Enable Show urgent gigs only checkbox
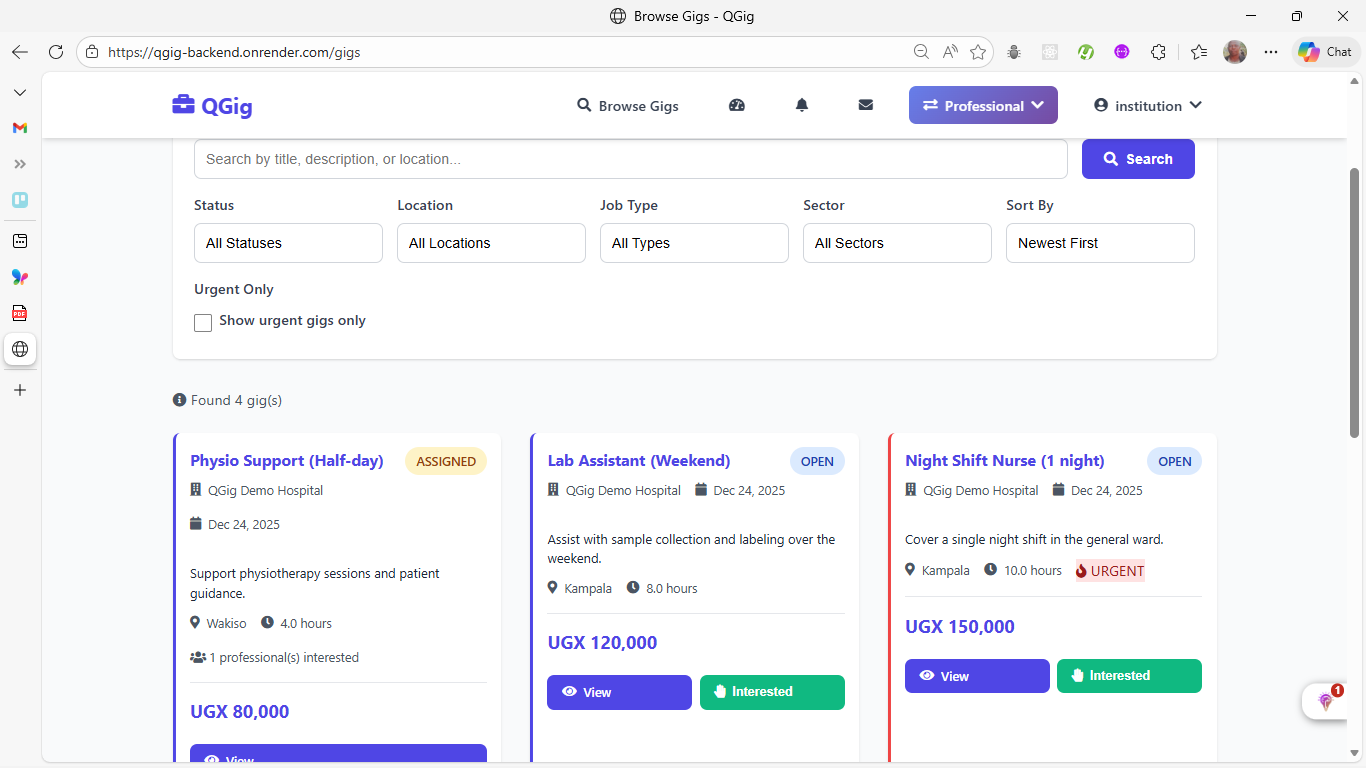Viewport: 1366px width, 768px height. [x=203, y=322]
